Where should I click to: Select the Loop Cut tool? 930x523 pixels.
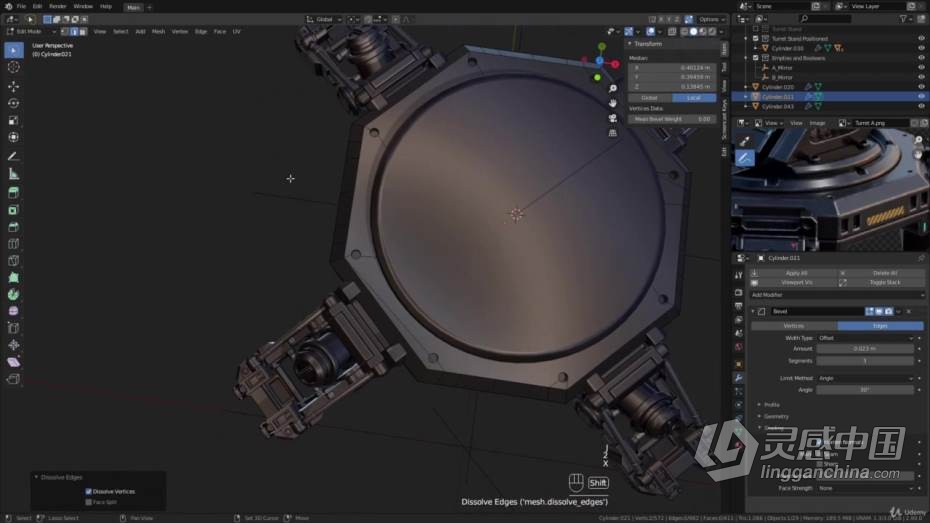[x=14, y=244]
